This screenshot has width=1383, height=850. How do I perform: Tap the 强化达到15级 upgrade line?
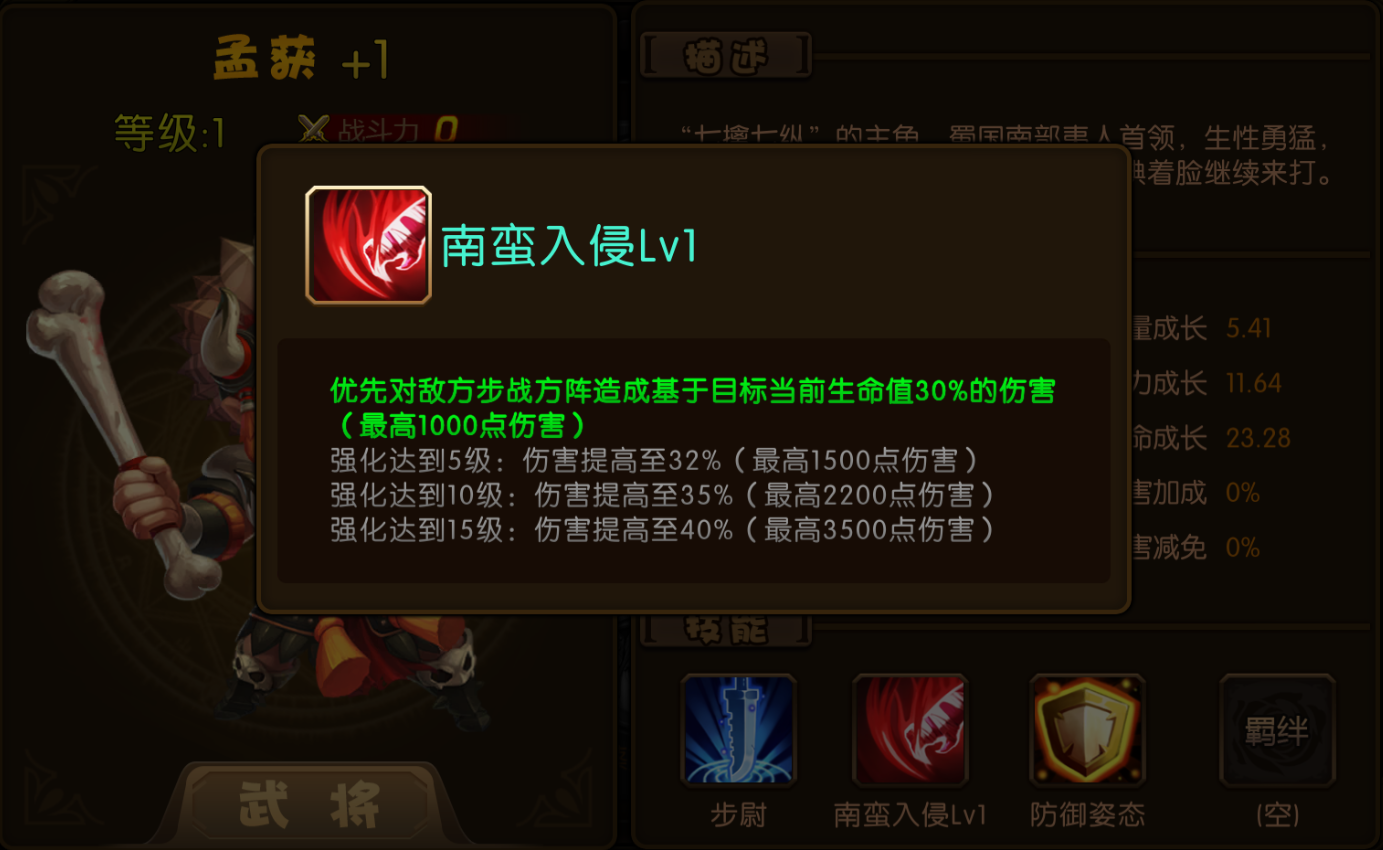(x=662, y=529)
